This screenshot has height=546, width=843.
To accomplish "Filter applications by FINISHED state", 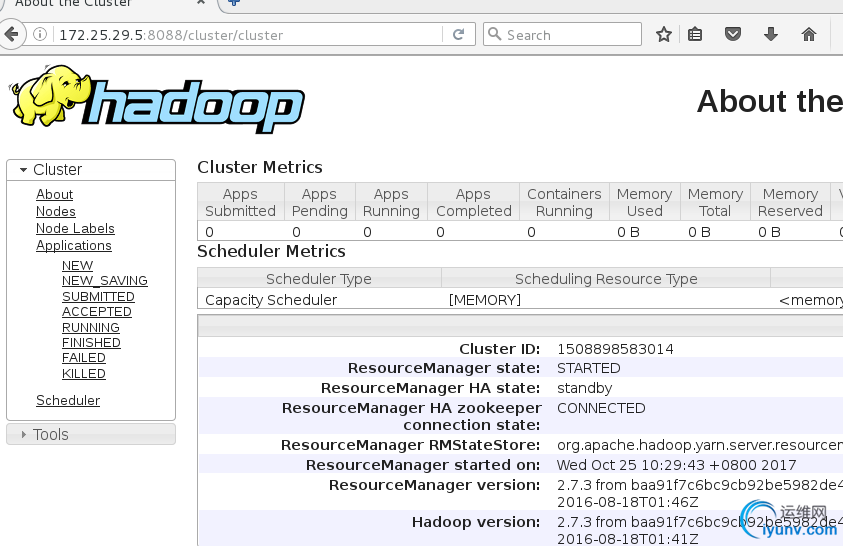I will pyautogui.click(x=91, y=342).
